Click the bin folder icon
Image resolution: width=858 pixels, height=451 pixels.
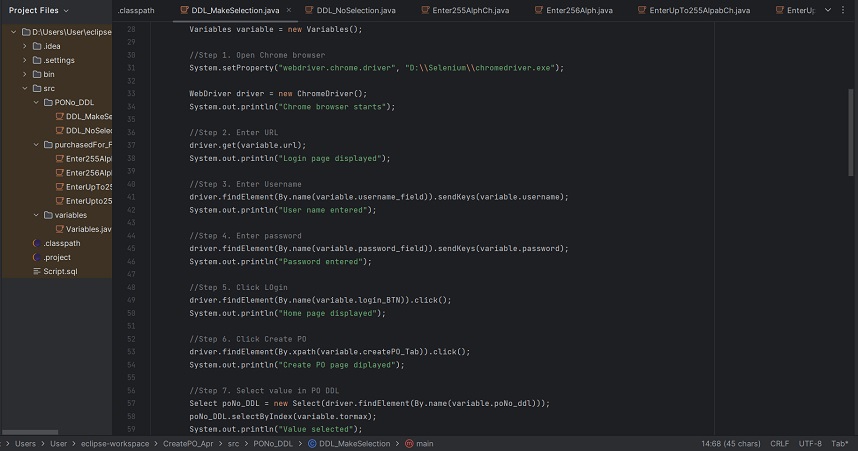[x=37, y=74]
